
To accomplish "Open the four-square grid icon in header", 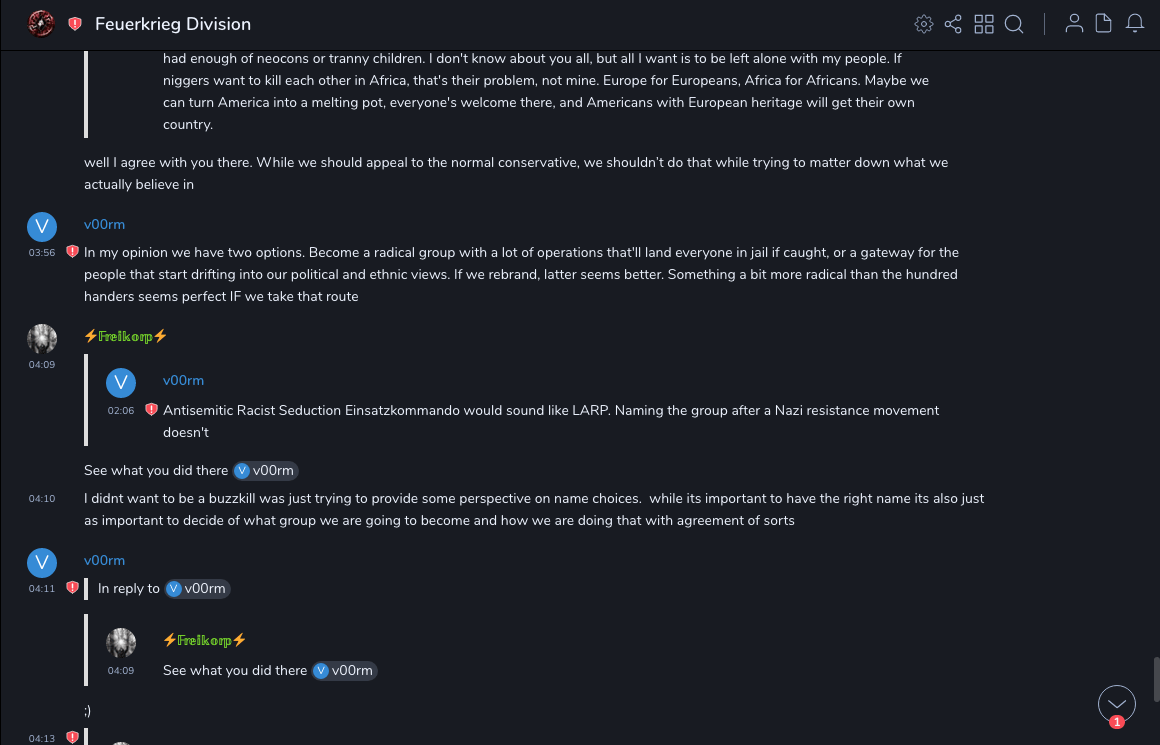I will click(x=984, y=24).
